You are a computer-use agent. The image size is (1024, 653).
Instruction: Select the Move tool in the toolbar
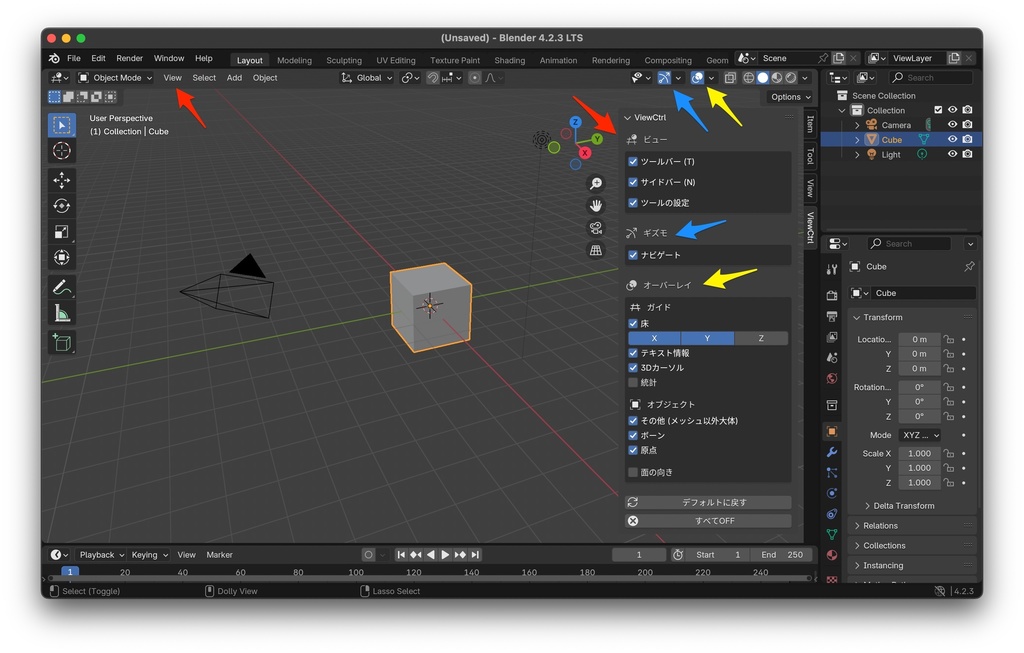tap(61, 181)
